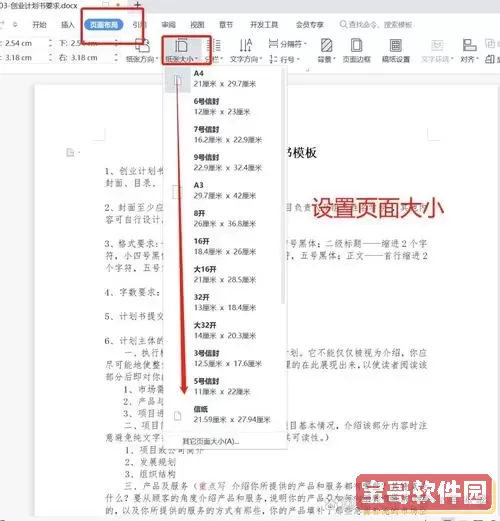Expand the 文字方向 dropdown arrow
Screen dimensions: 500x521
tap(261, 59)
